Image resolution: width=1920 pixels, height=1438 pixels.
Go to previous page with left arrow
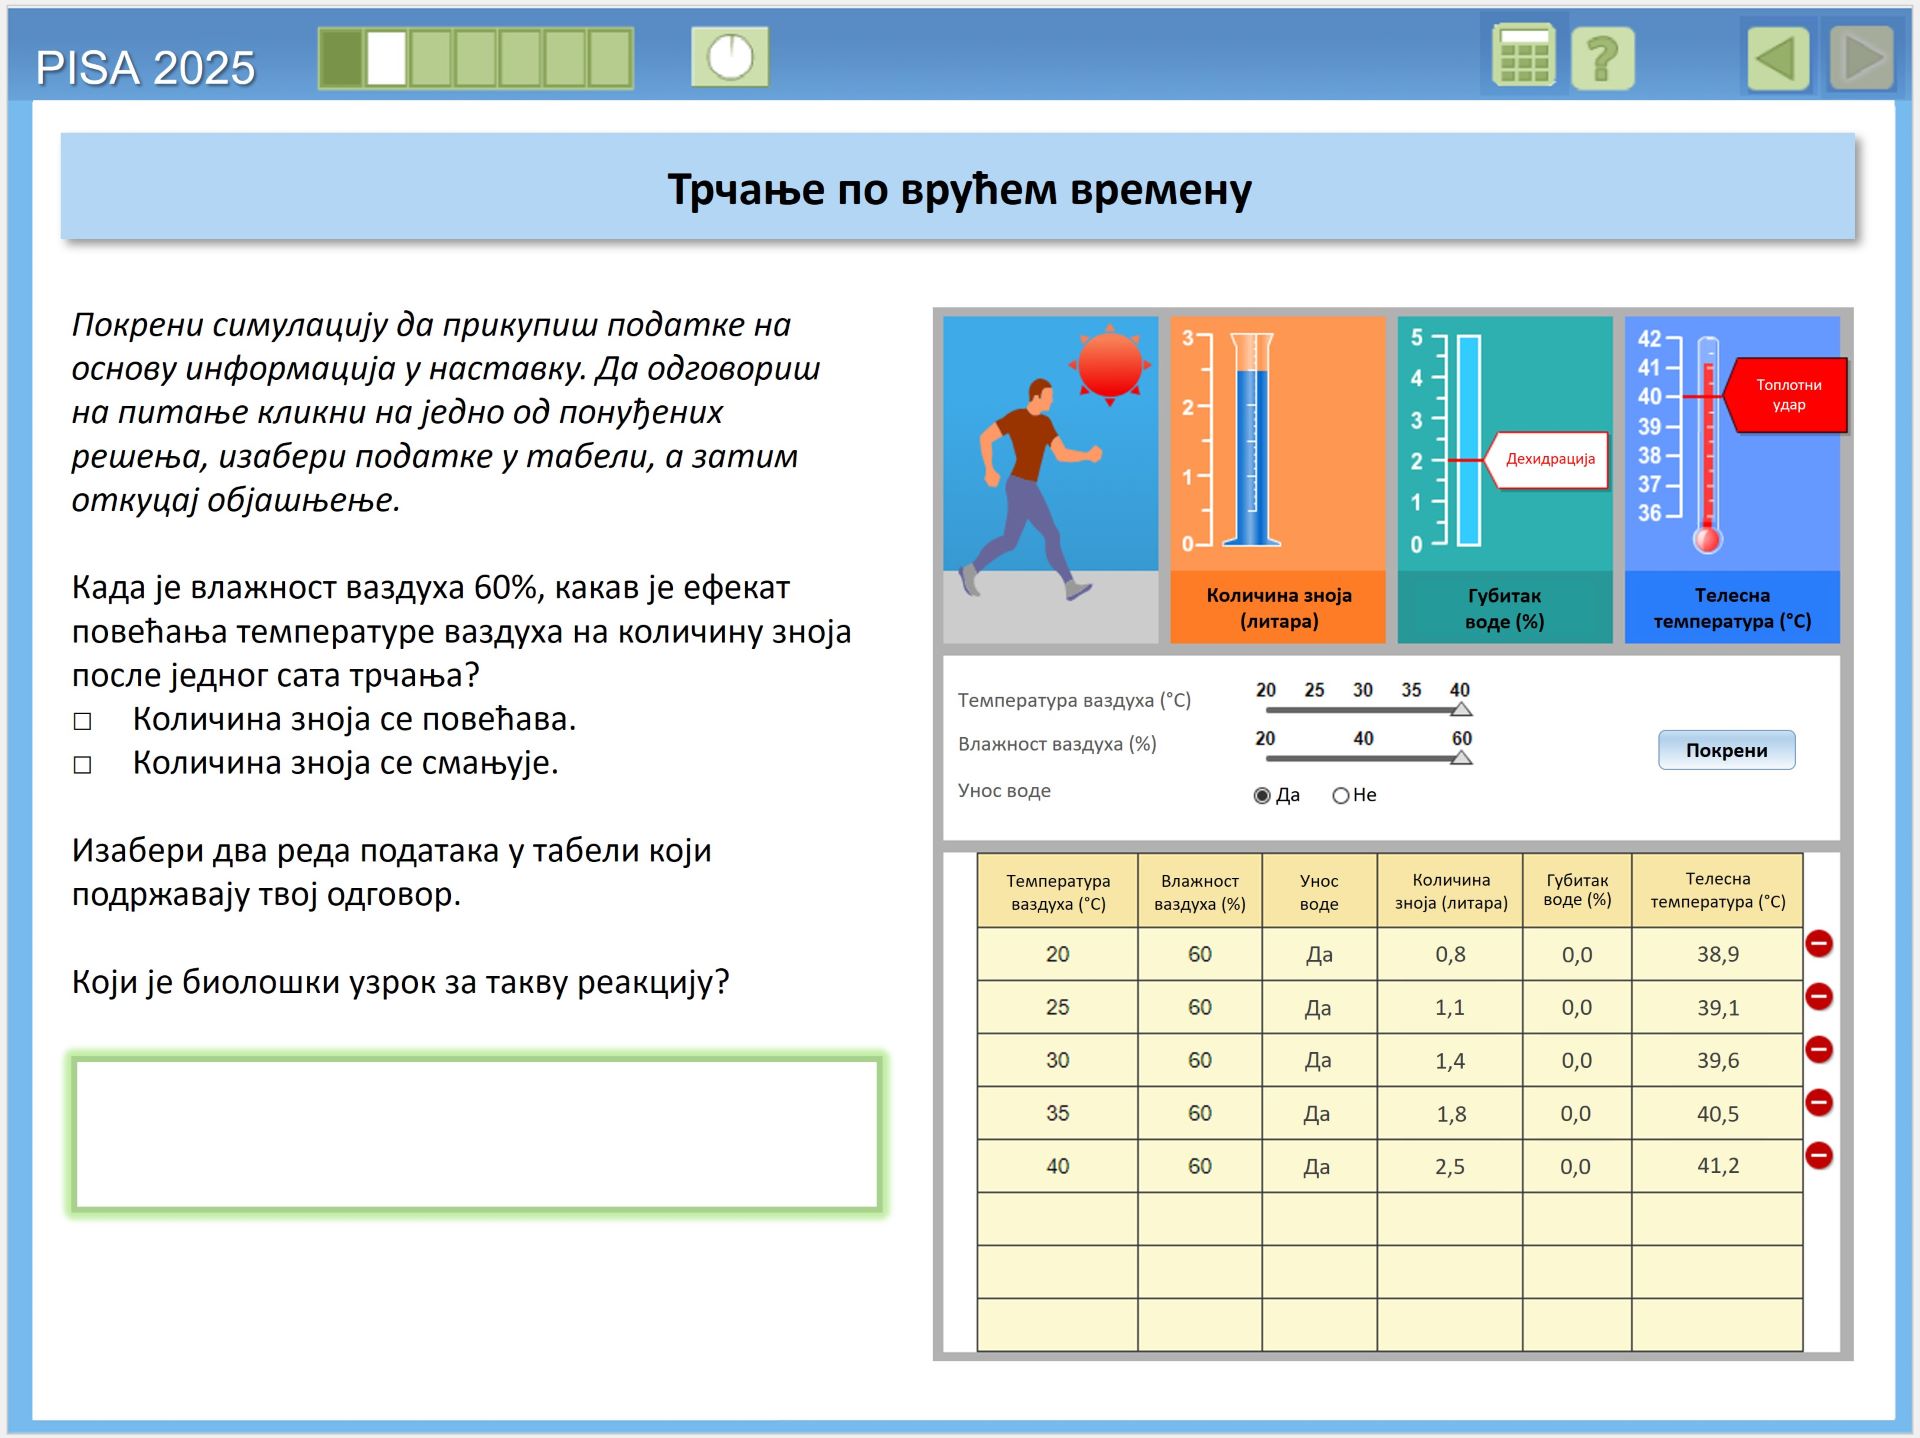(1778, 59)
